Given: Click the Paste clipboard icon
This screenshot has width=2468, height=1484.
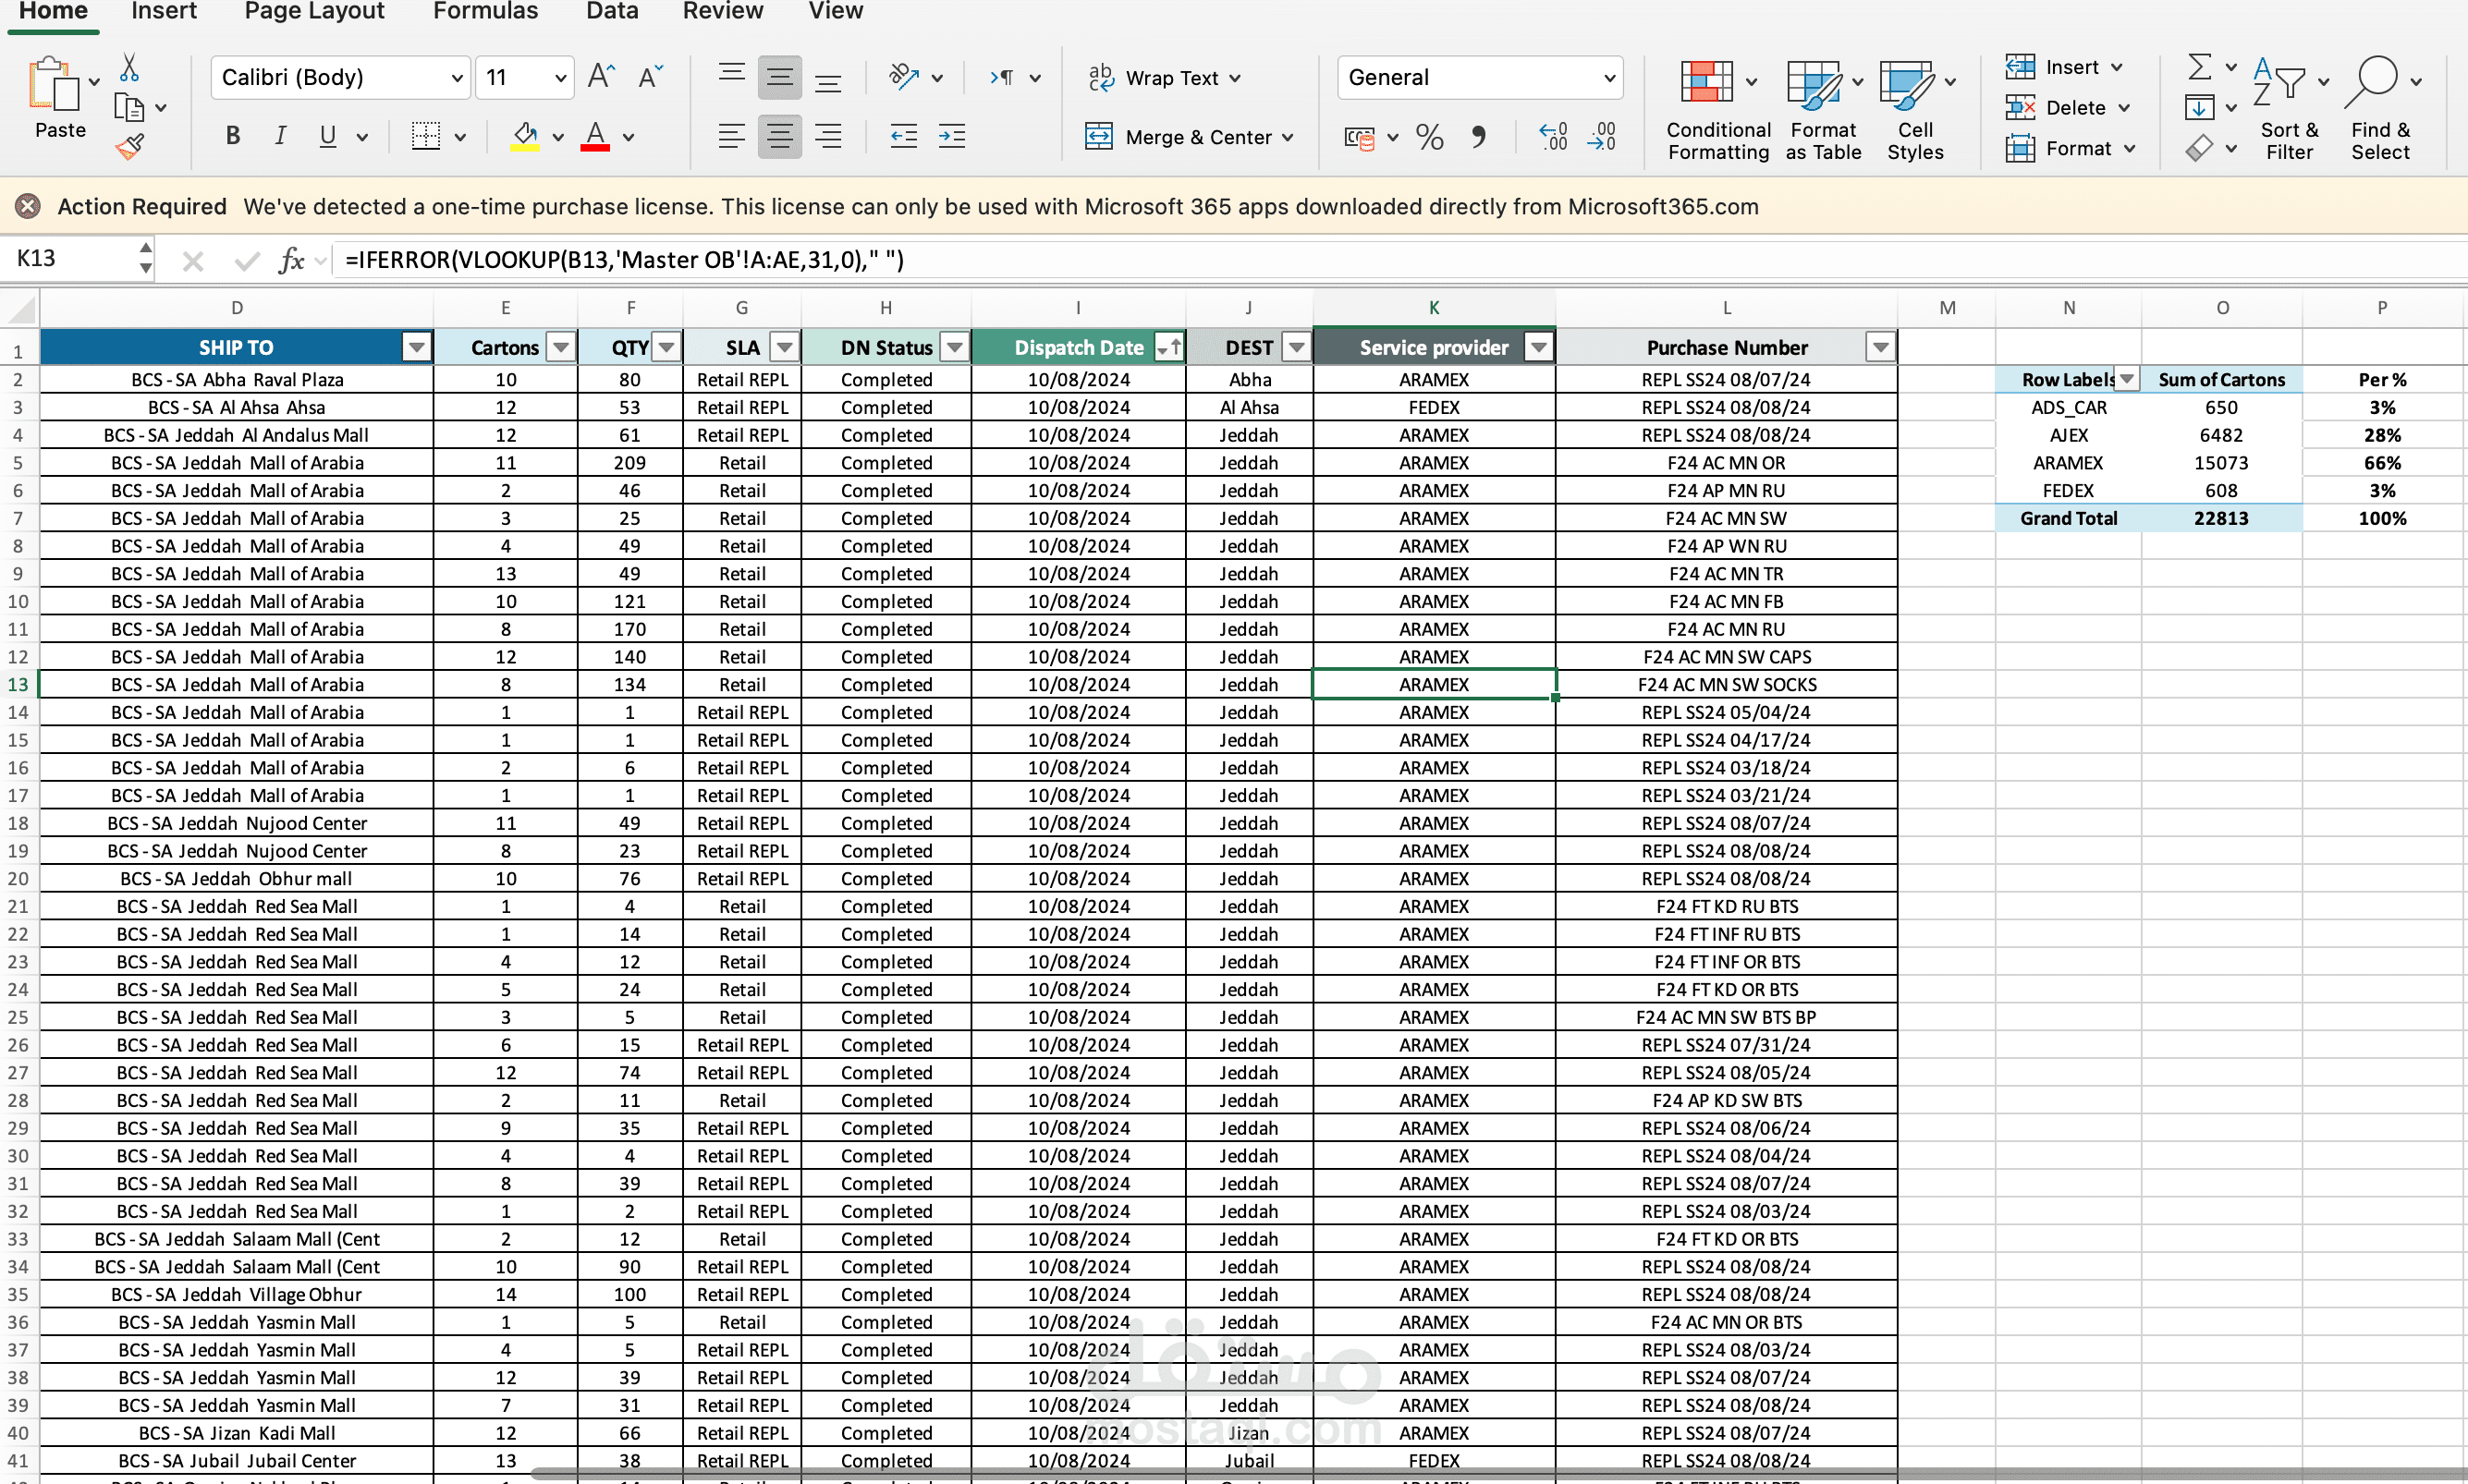Looking at the screenshot, I should tap(54, 84).
